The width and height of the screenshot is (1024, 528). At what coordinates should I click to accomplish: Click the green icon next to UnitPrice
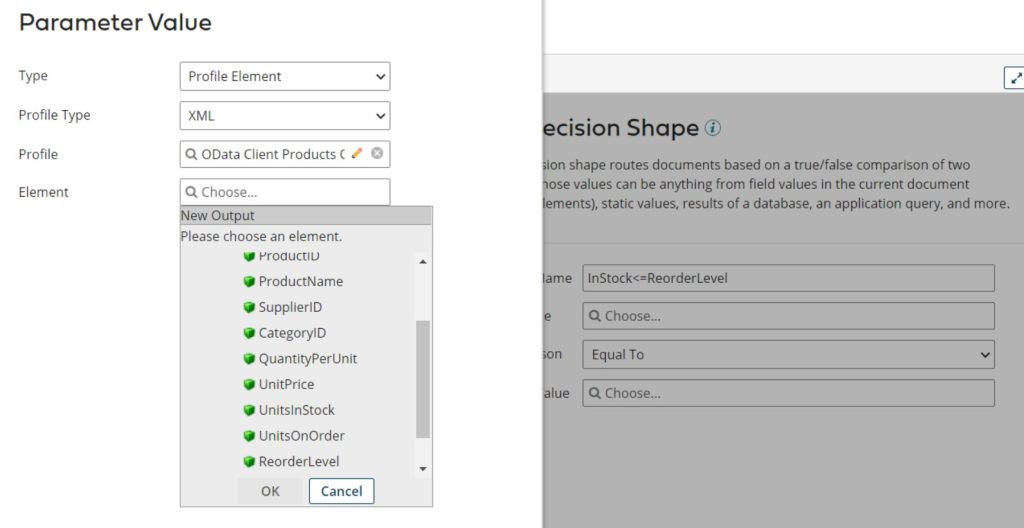(x=249, y=385)
